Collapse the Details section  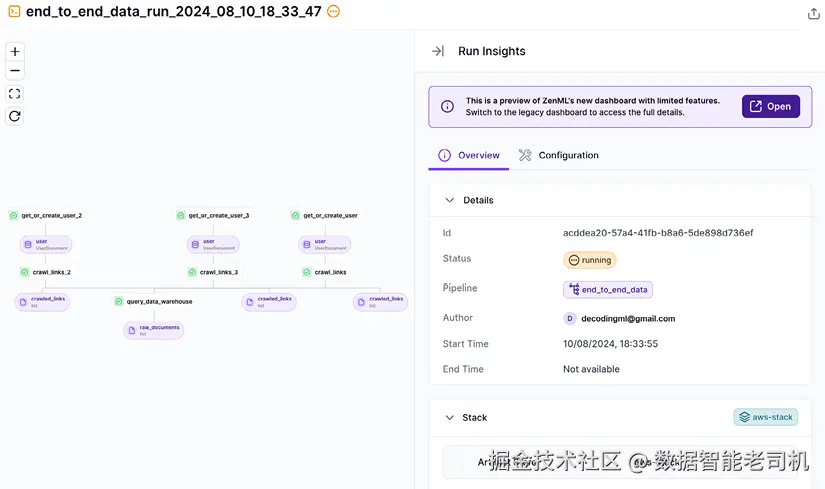(450, 200)
